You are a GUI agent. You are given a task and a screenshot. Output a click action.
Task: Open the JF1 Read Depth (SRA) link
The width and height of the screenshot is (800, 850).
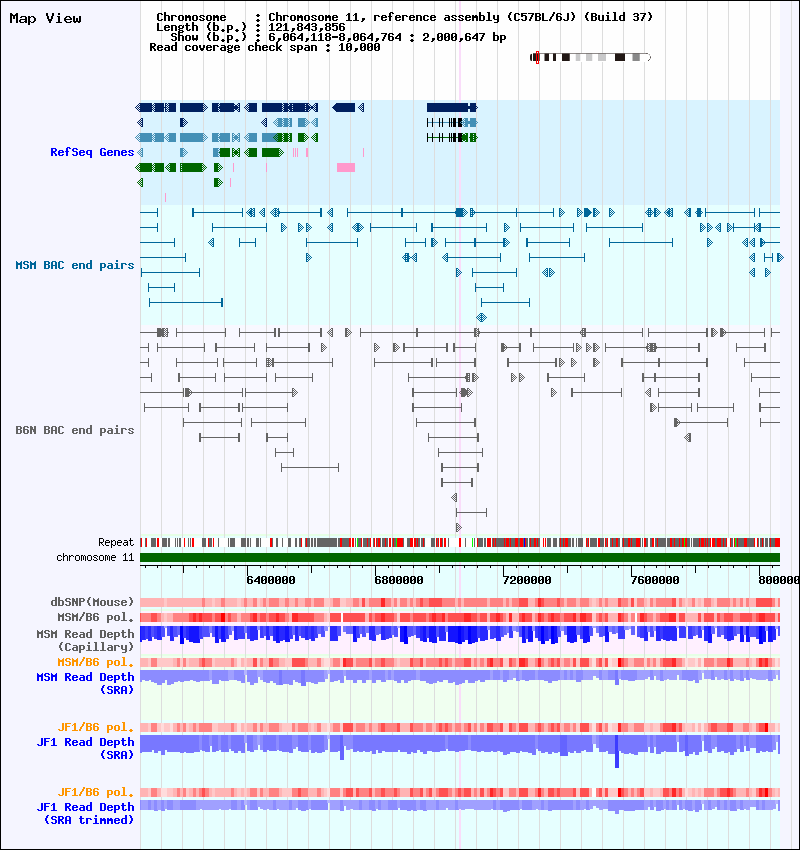click(86, 748)
